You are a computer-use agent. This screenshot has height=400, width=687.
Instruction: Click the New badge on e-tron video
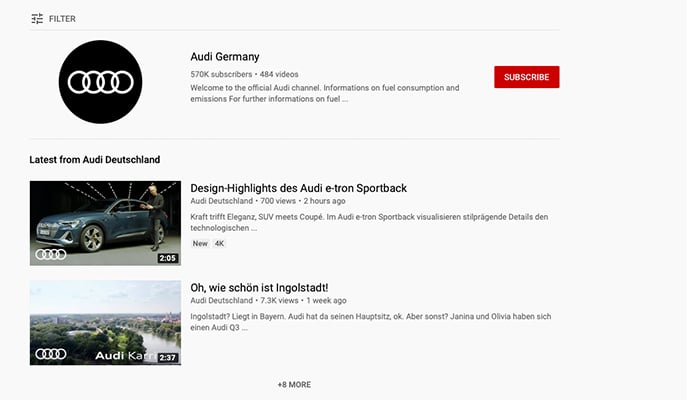(x=200, y=243)
